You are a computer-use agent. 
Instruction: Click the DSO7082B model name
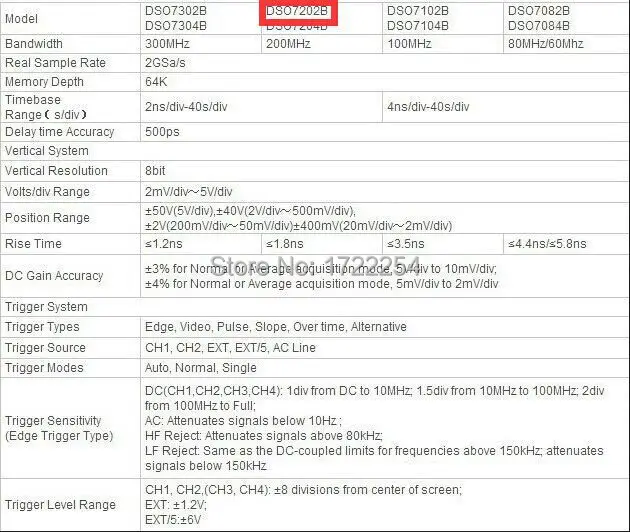[x=539, y=11]
